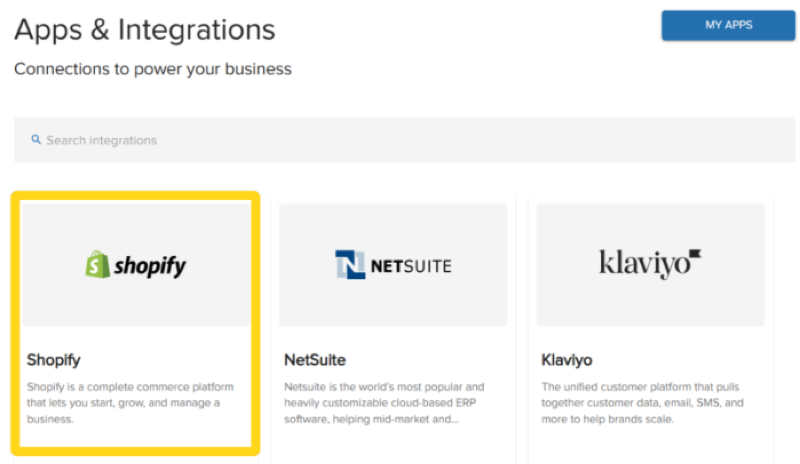Open the Shopify logo thumbnail

(x=136, y=264)
